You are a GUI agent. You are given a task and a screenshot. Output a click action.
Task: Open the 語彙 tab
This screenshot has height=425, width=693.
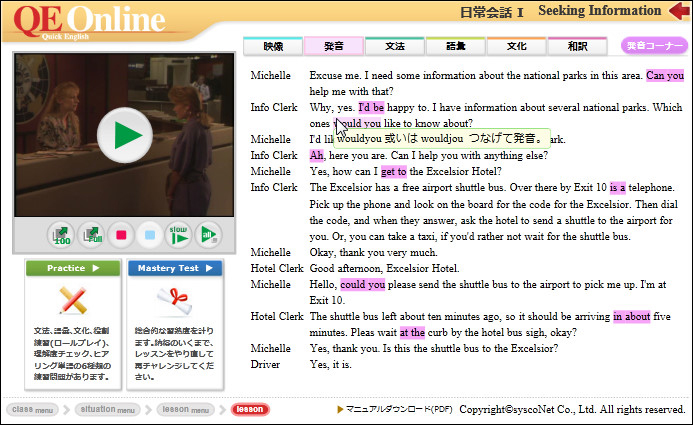pyautogui.click(x=456, y=46)
